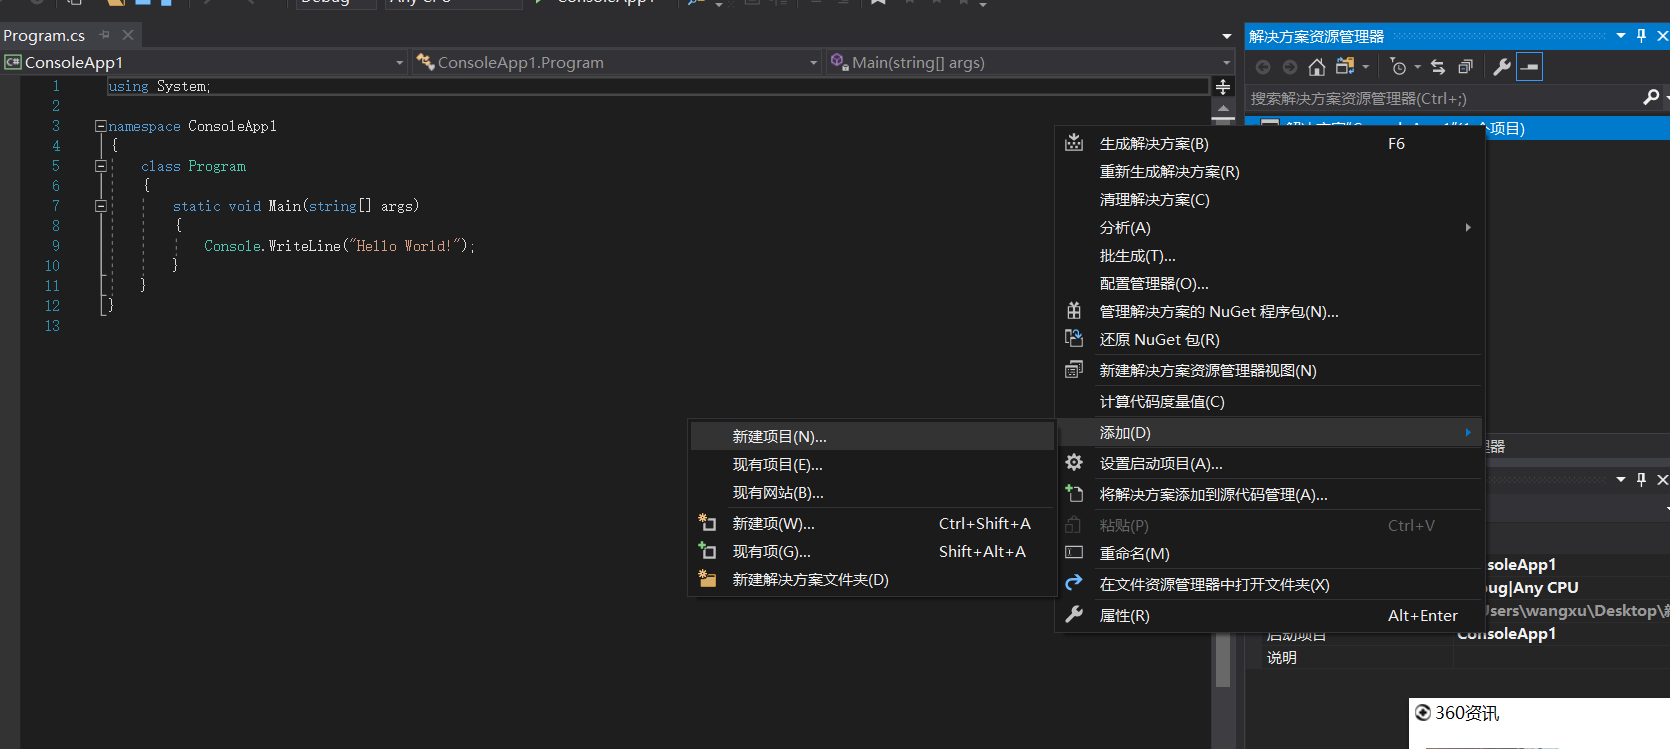
Task: Collapse the namespace ConsoleApp1 code block
Action: coord(100,126)
